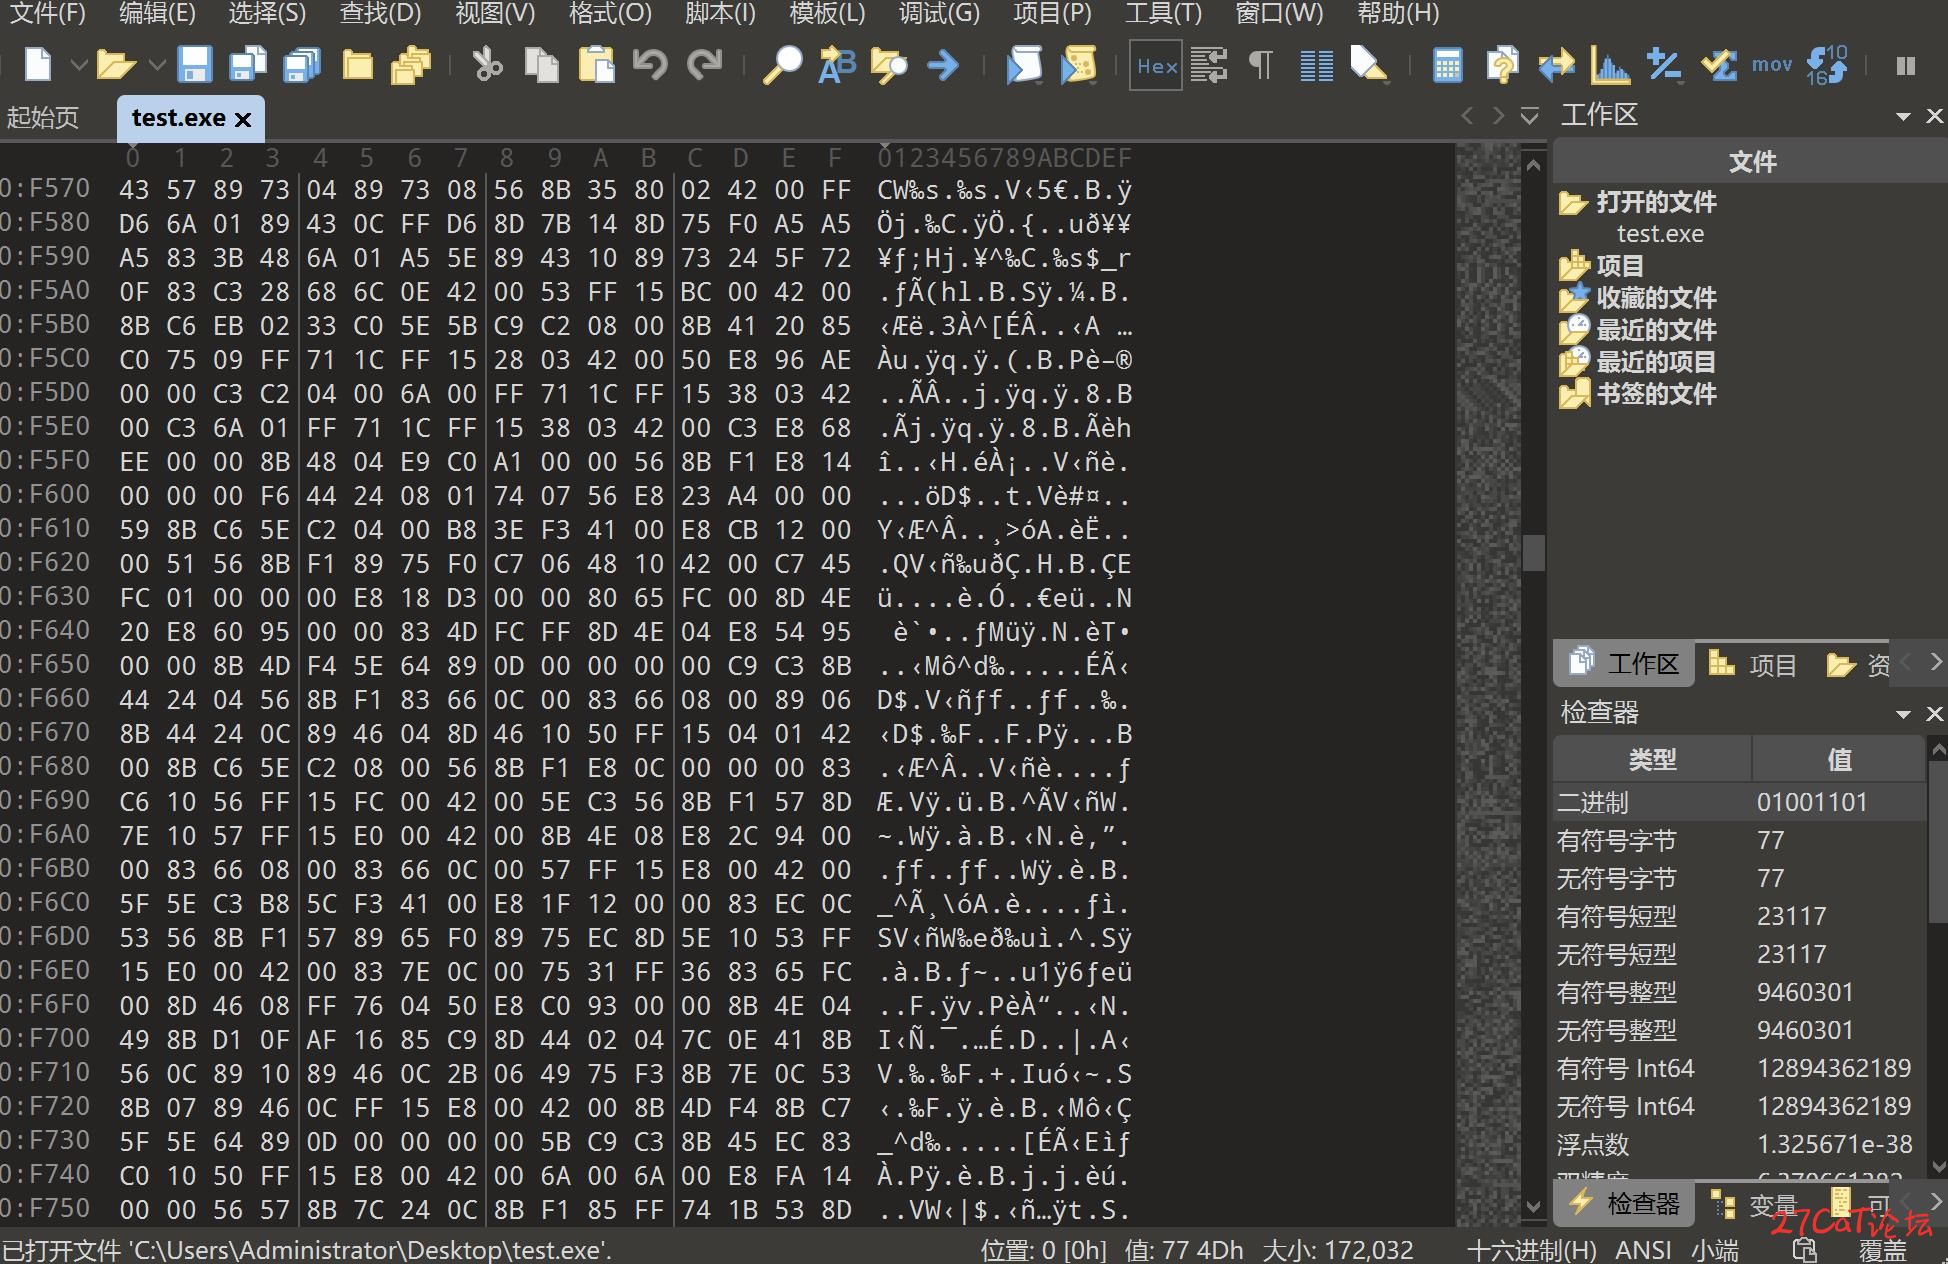Click the Redo arrow icon
Viewport: 1948px width, 1264px height.
pyautogui.click(x=705, y=65)
